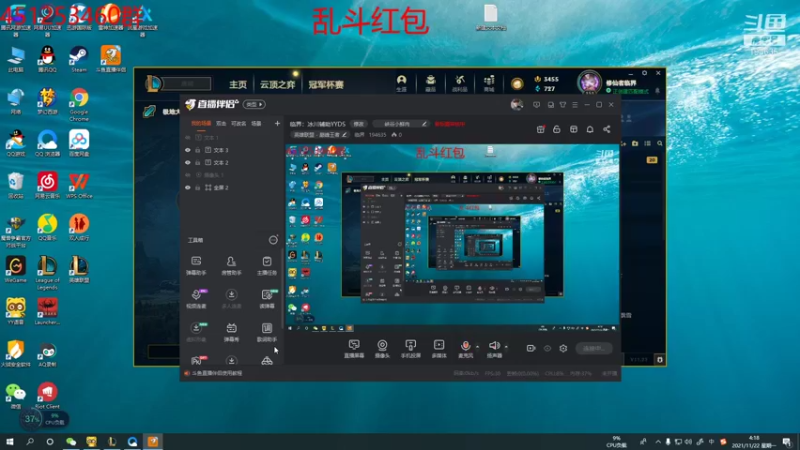Click the toolbox panel scrollbar
Image resolution: width=800 pixels, height=450 pixels.
(x=282, y=288)
